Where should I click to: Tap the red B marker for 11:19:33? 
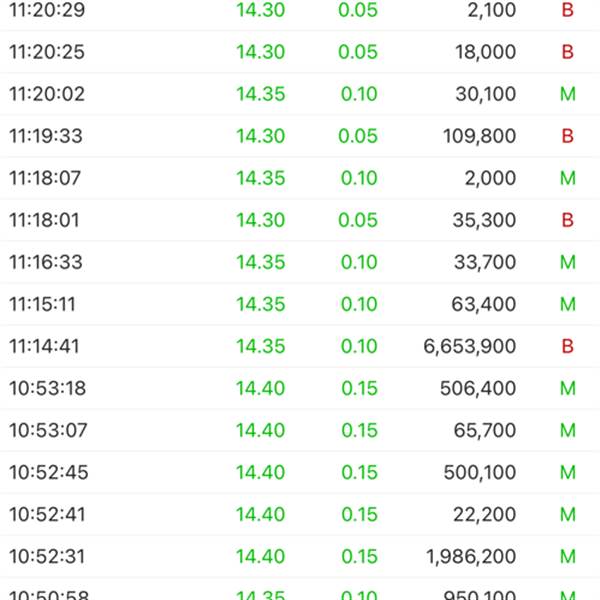pyautogui.click(x=567, y=136)
